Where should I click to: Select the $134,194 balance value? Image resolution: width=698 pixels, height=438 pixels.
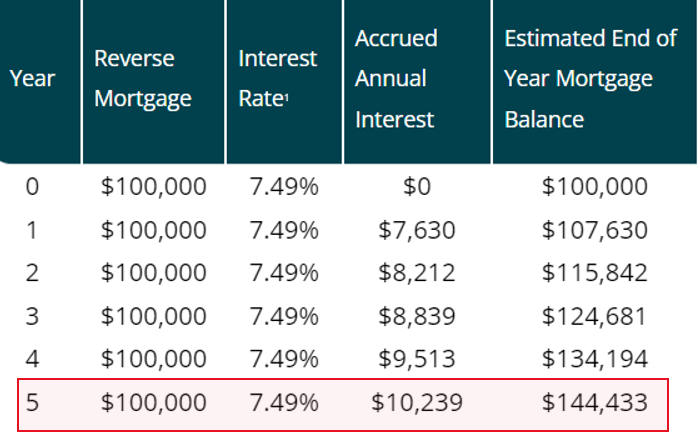tap(594, 359)
